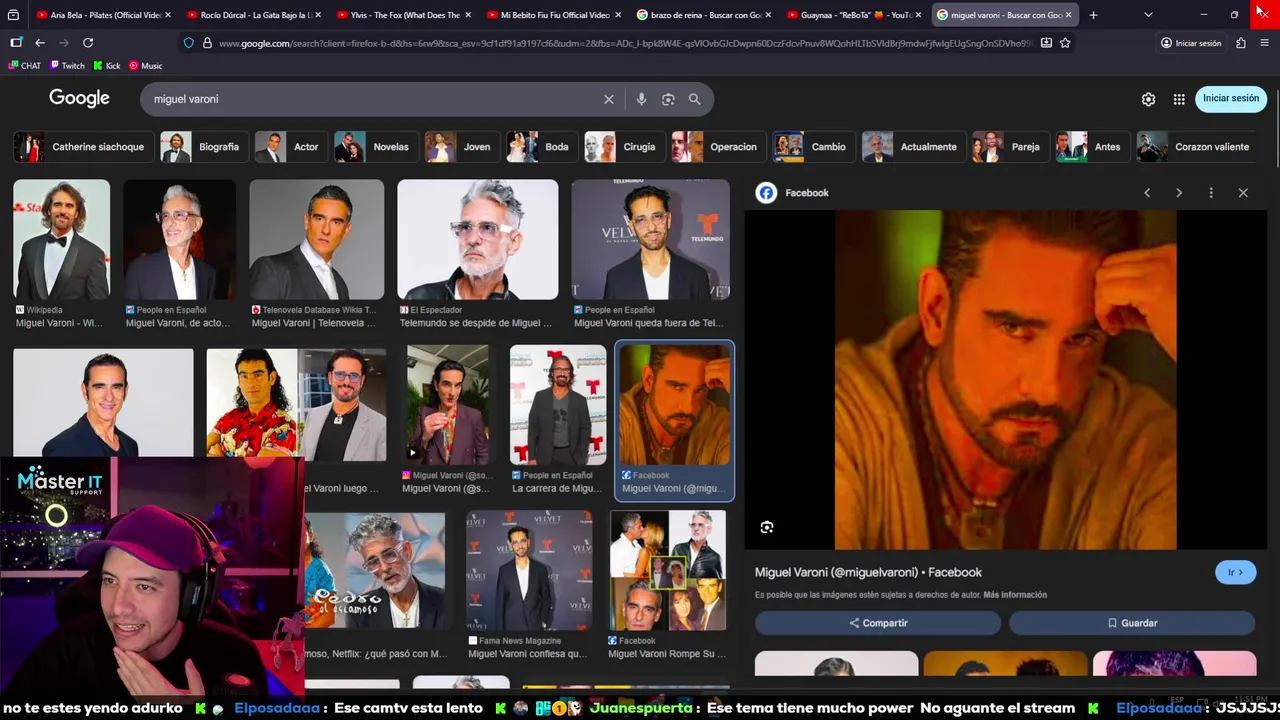The height and width of the screenshot is (720, 1280).
Task: Start voice search with the microphone icon
Action: [x=641, y=99]
